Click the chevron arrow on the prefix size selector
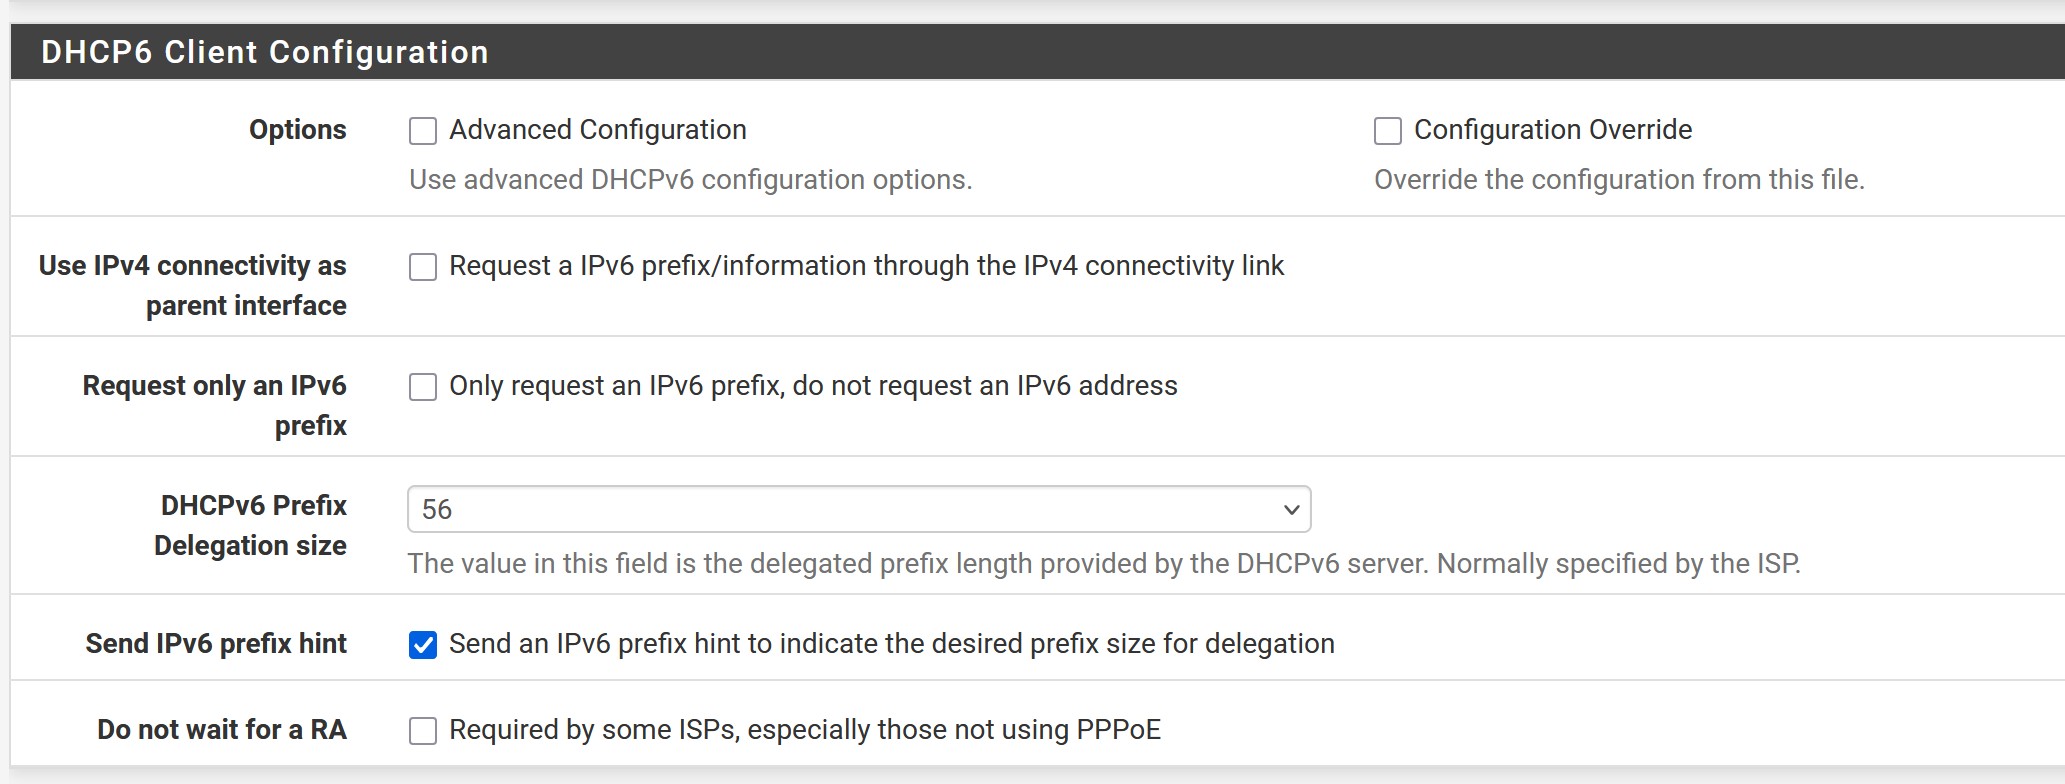The height and width of the screenshot is (784, 2065). pyautogui.click(x=1291, y=510)
